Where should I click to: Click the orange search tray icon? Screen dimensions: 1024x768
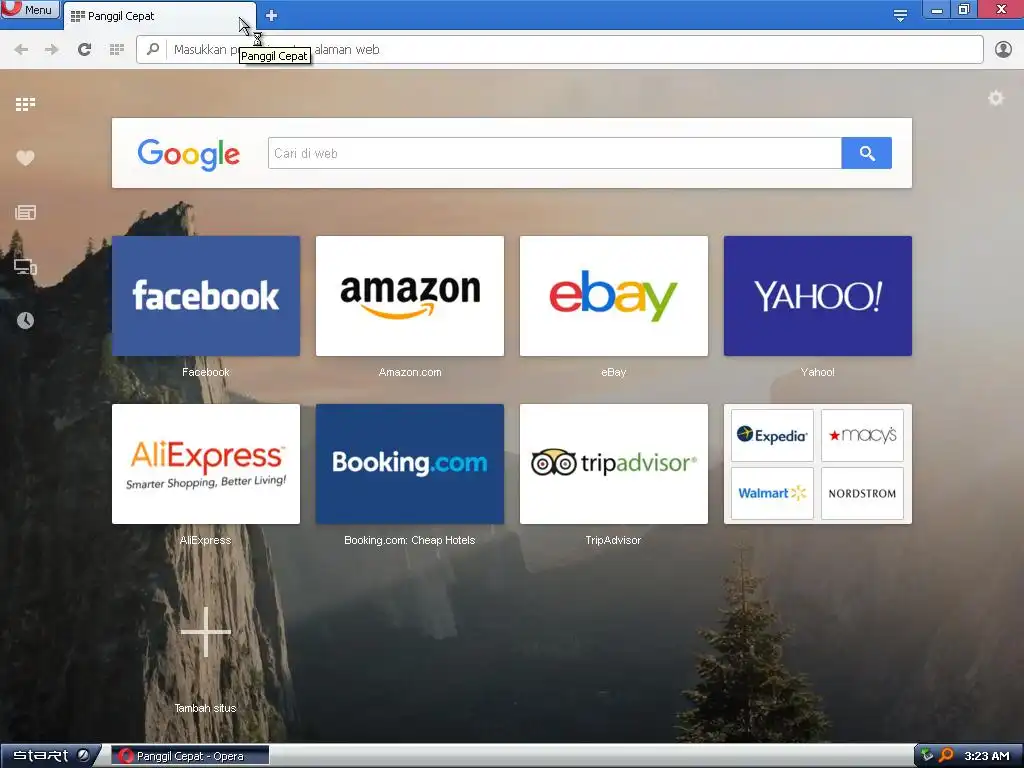(x=946, y=756)
